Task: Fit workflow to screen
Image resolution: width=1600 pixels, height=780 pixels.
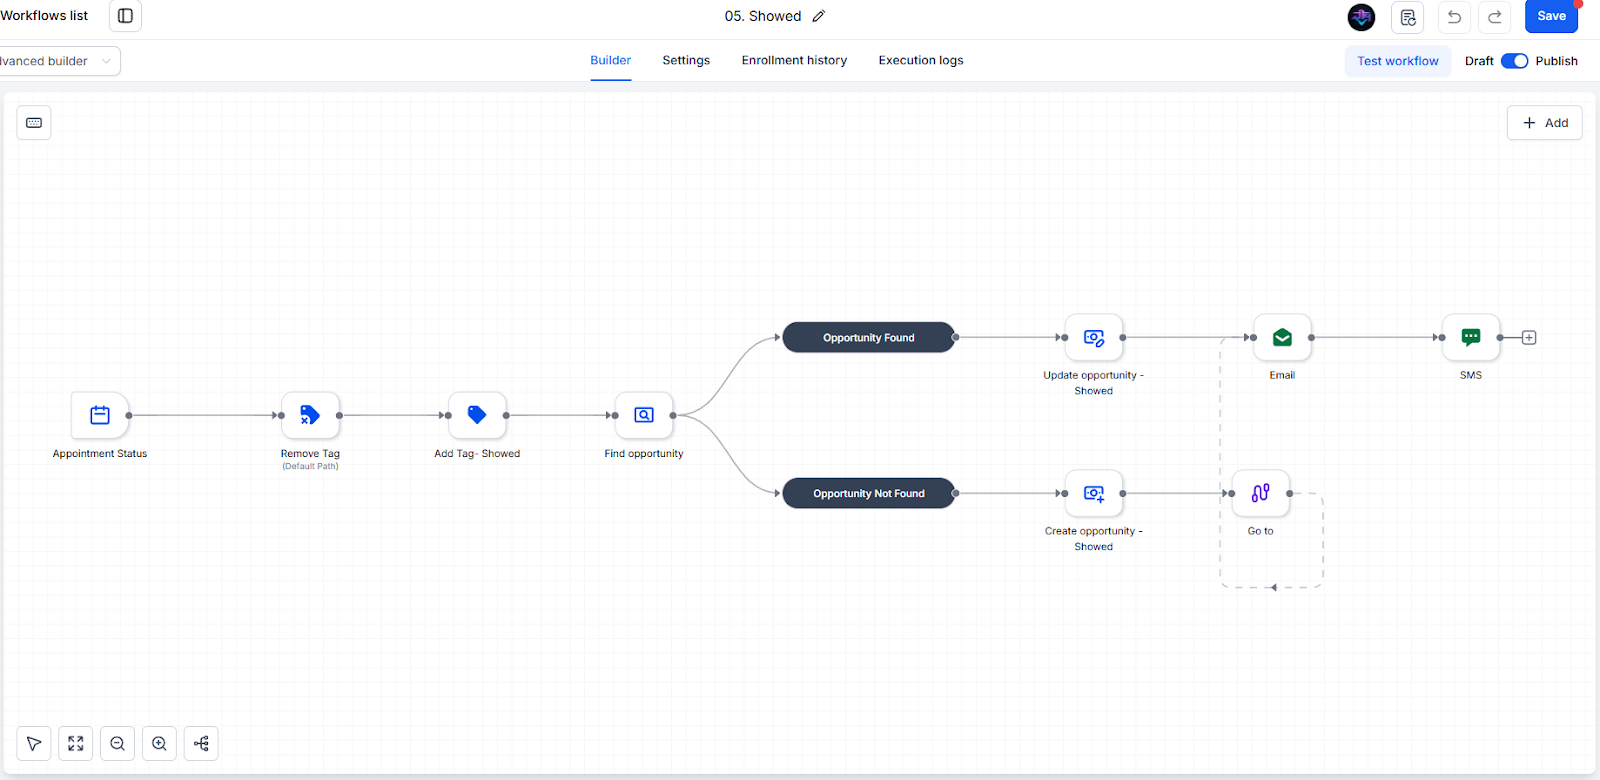Action: tap(76, 743)
